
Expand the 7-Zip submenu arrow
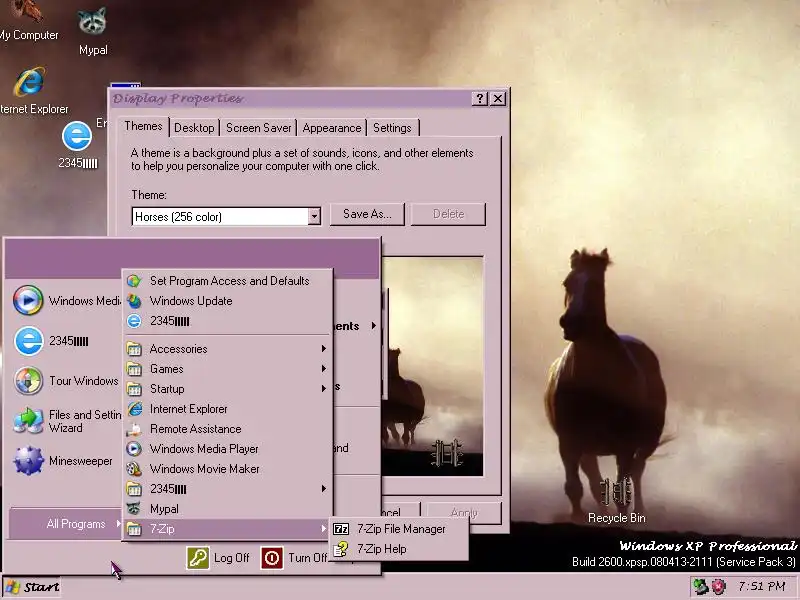(323, 529)
